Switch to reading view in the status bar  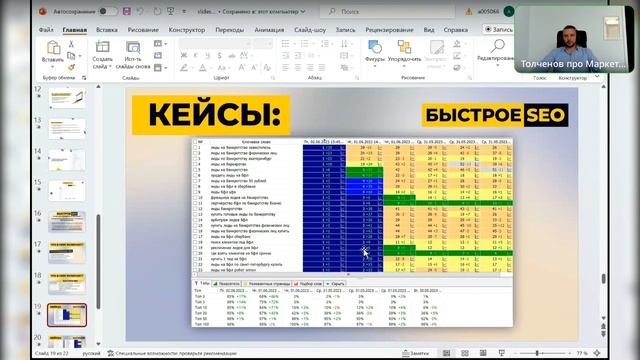coord(483,353)
